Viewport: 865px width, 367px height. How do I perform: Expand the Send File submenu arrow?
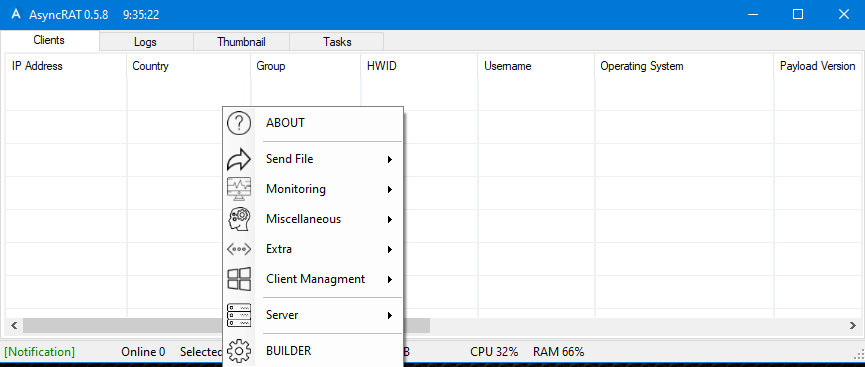pyautogui.click(x=389, y=159)
